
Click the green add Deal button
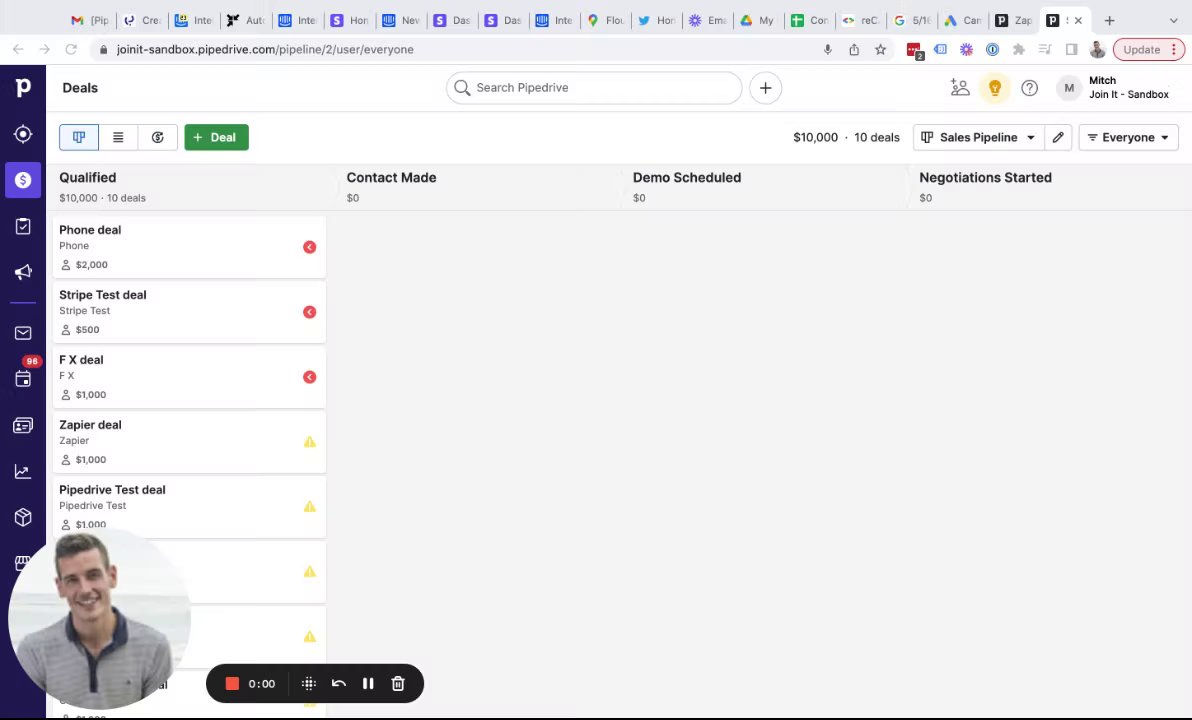click(x=217, y=138)
